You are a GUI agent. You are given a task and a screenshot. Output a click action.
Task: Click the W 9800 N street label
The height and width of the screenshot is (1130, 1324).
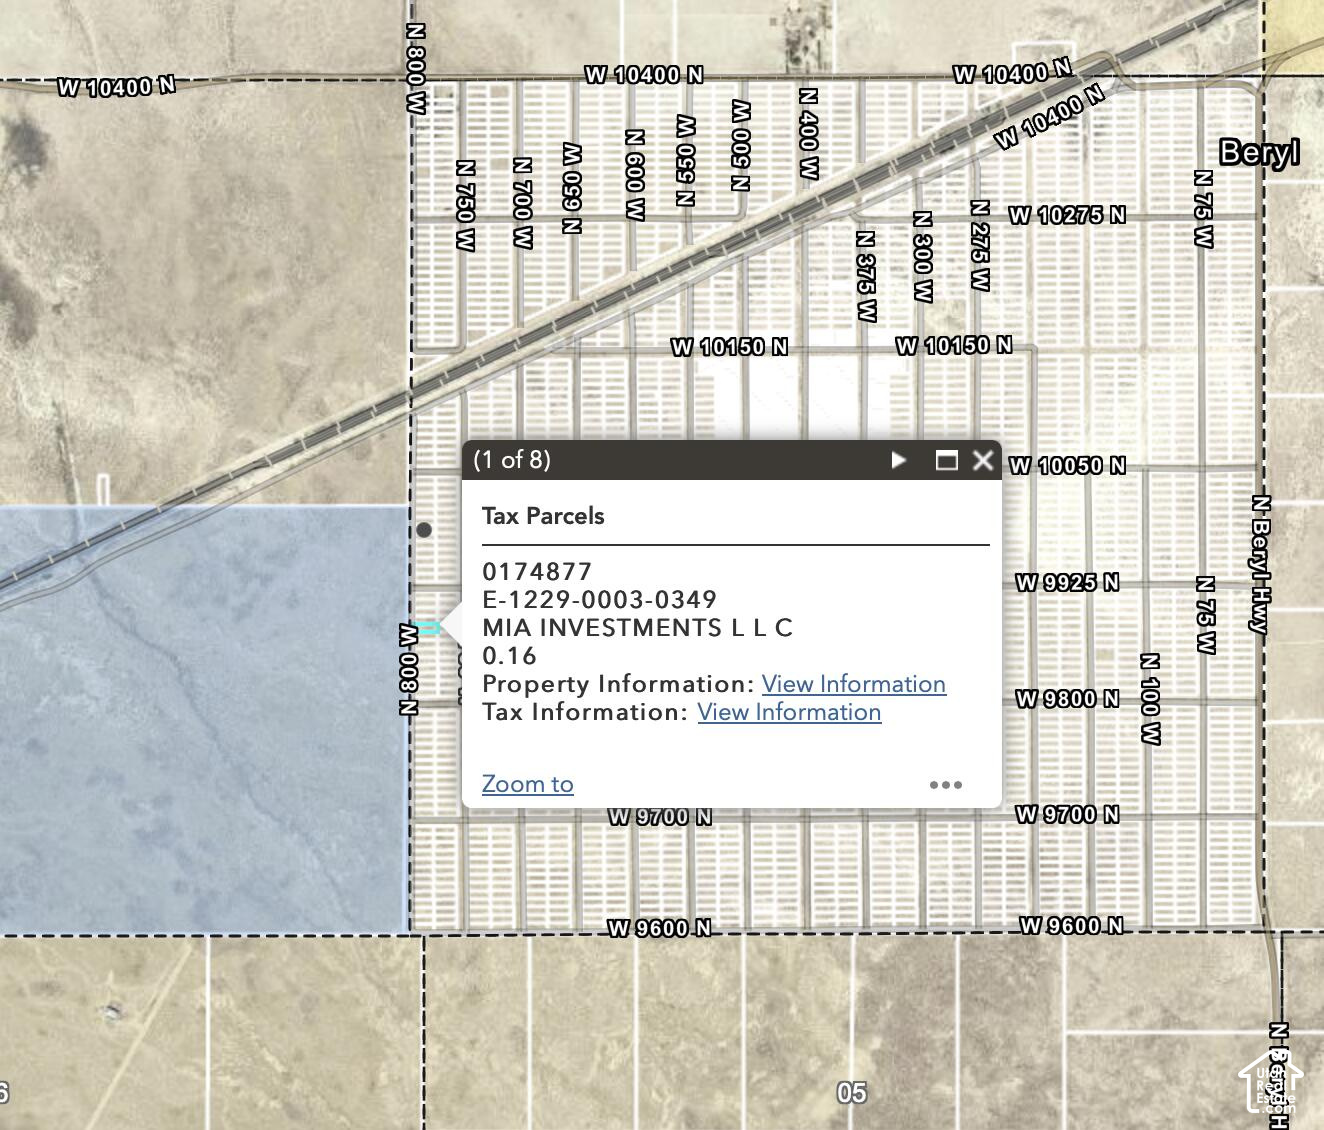click(x=1067, y=699)
